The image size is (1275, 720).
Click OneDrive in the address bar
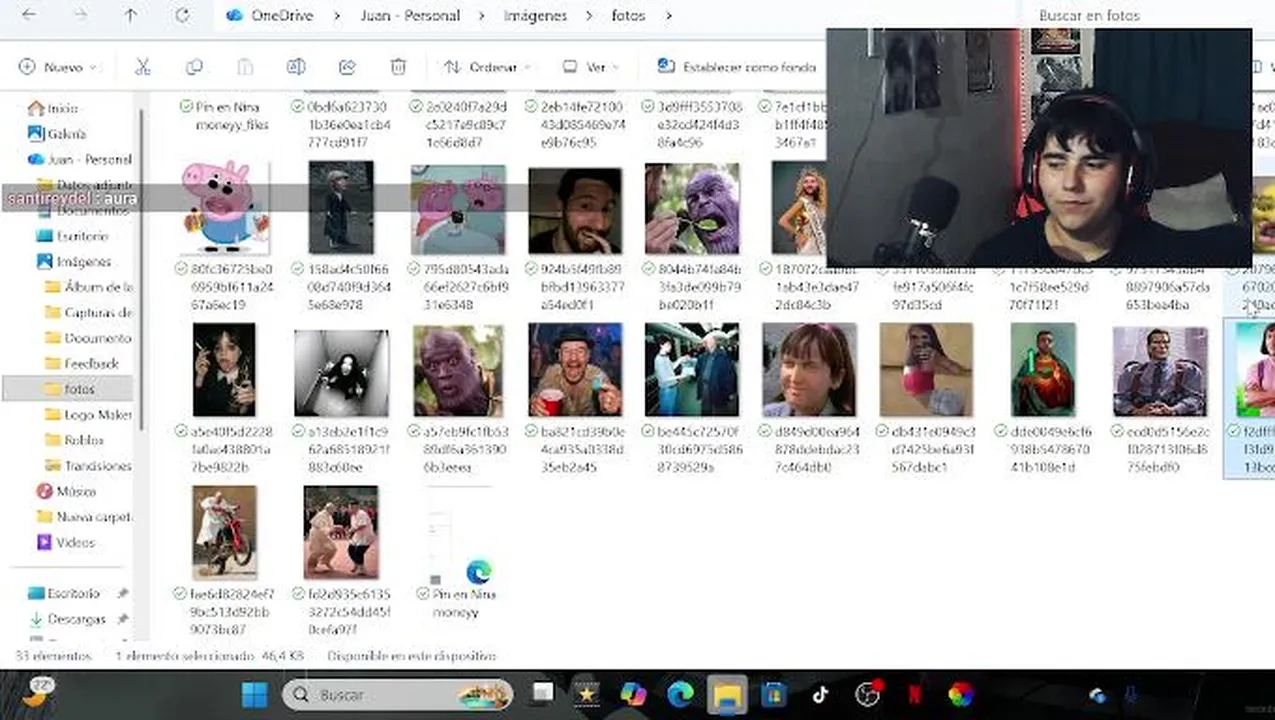(x=281, y=15)
